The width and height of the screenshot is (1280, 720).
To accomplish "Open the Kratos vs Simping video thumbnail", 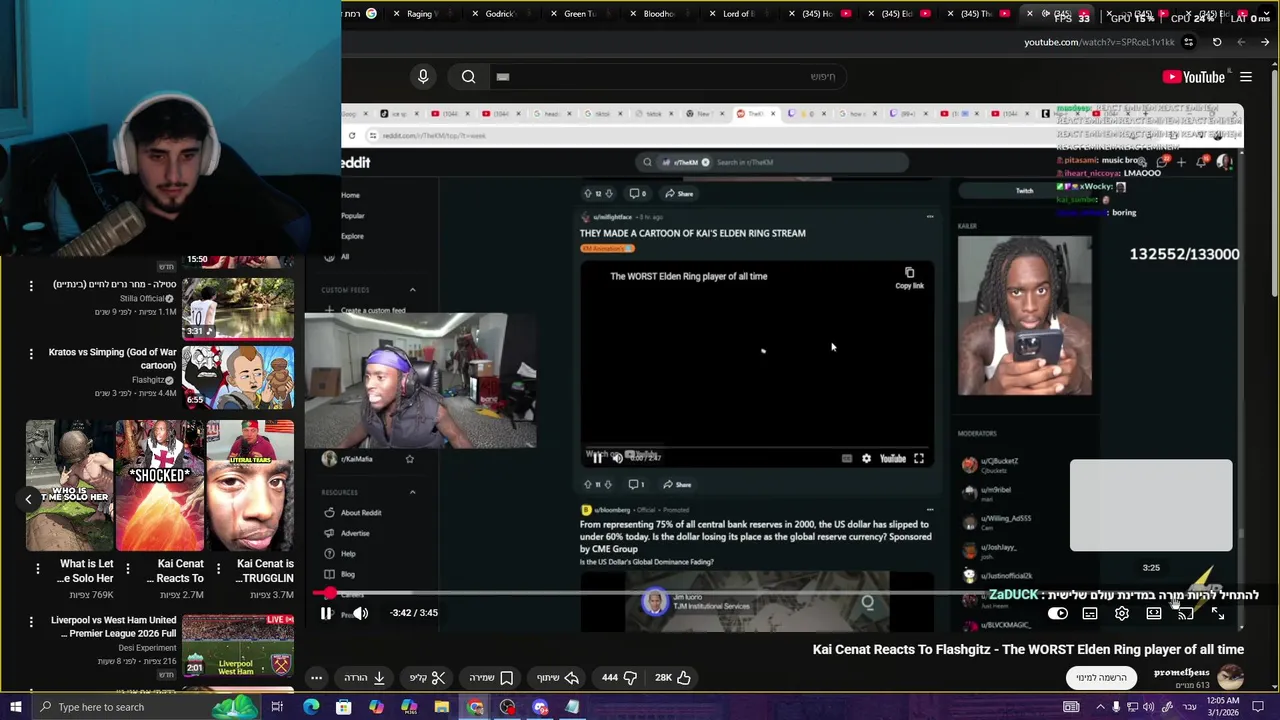I will pyautogui.click(x=238, y=377).
